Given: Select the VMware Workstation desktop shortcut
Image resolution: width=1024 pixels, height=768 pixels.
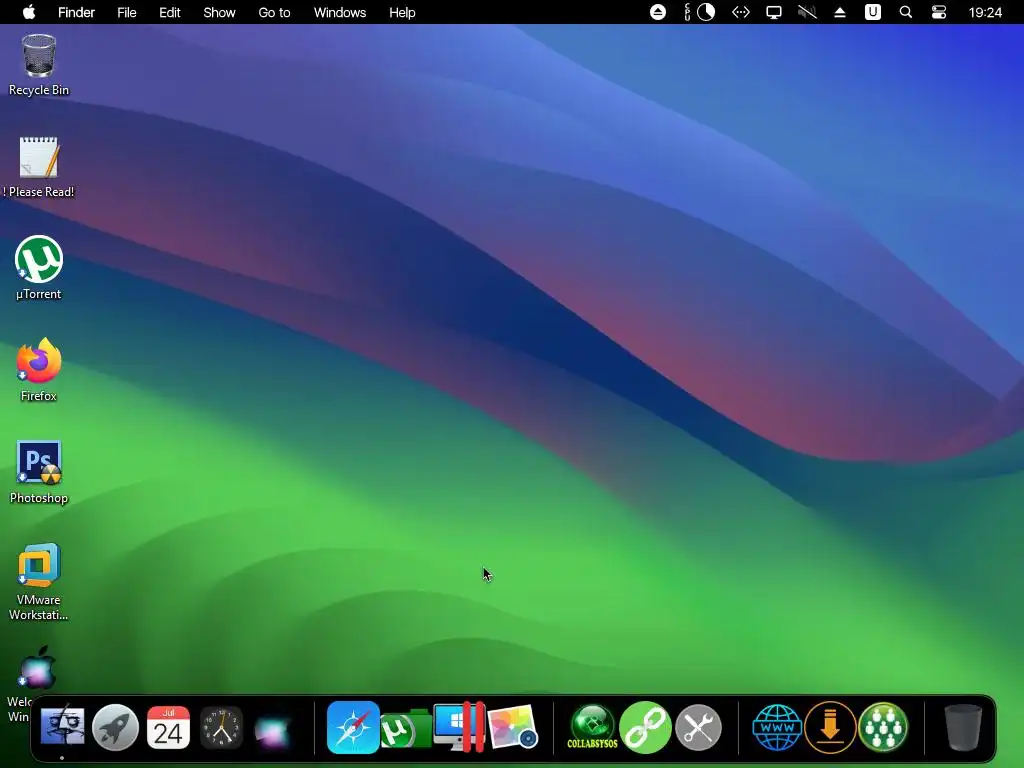Looking at the screenshot, I should click(39, 581).
